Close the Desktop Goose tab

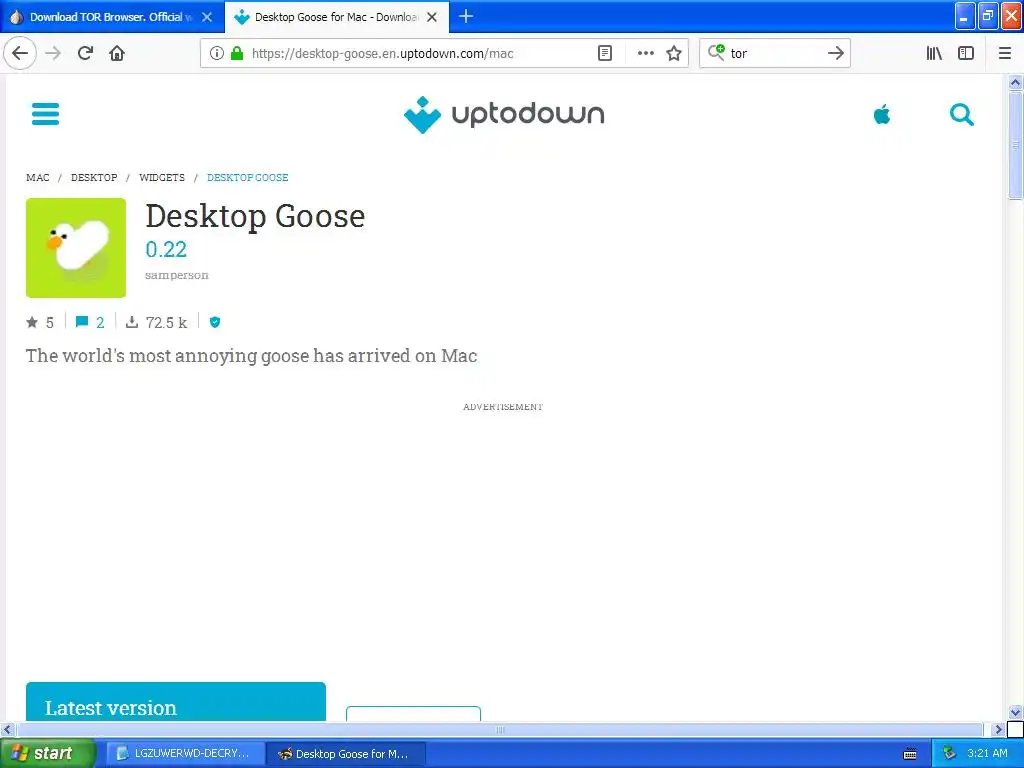pyautogui.click(x=432, y=17)
